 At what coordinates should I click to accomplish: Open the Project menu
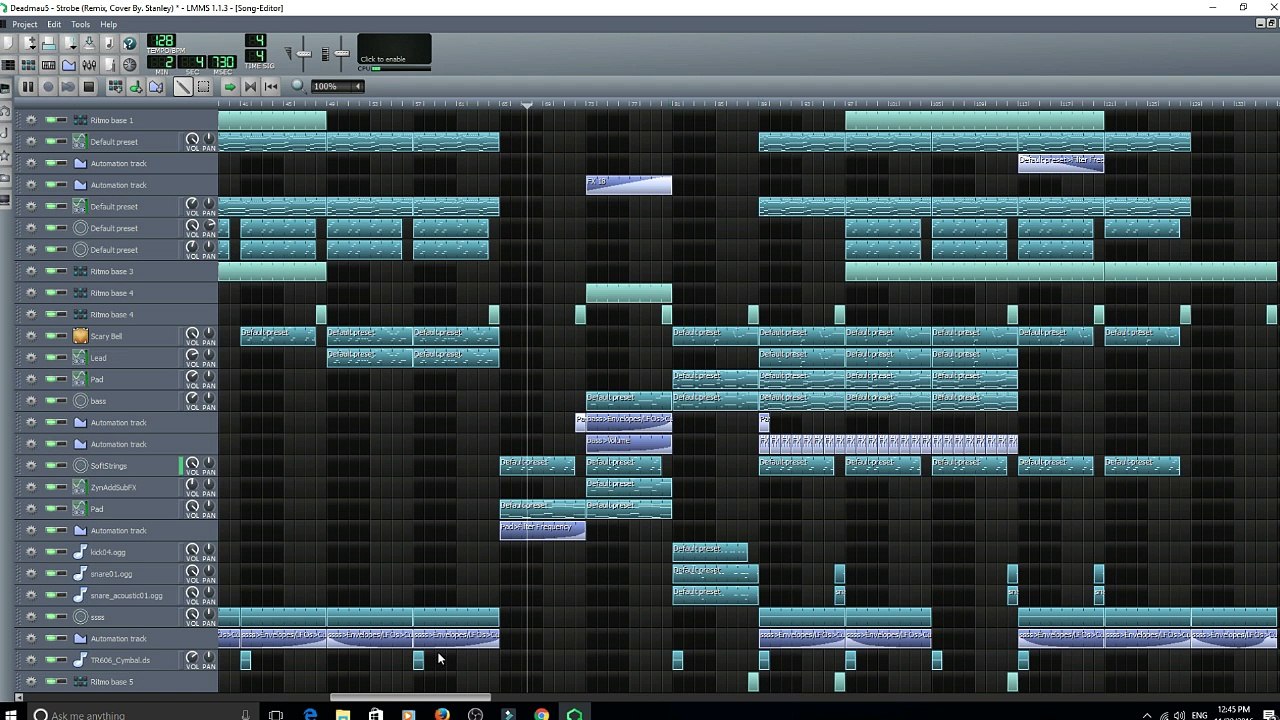pos(24,24)
